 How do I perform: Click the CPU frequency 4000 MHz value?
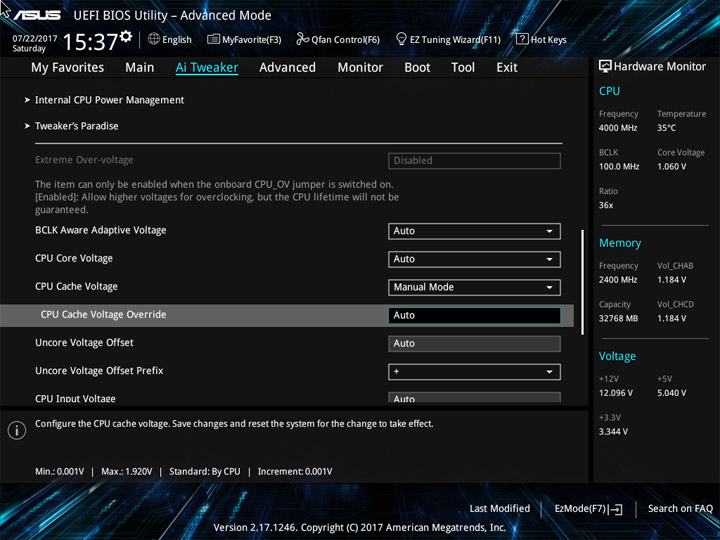(618, 128)
